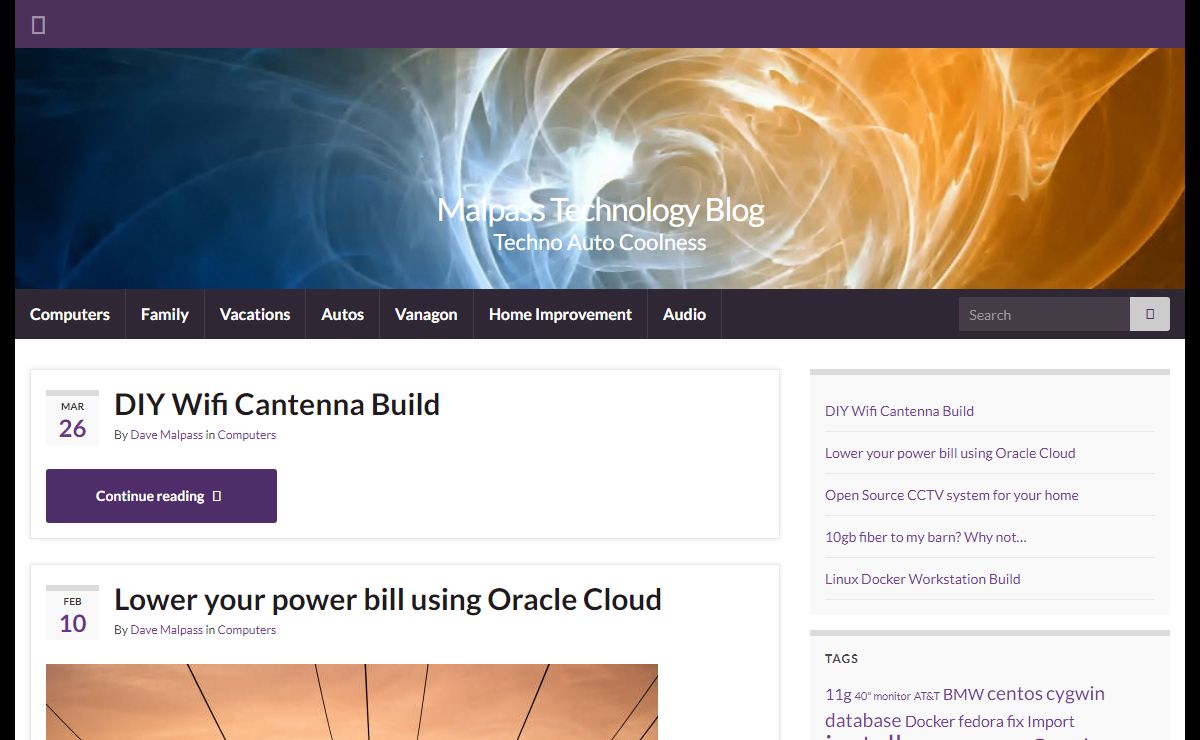Click the search submit icon button

(1149, 314)
